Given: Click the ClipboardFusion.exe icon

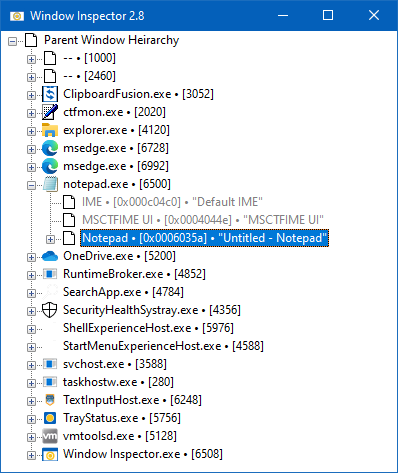Looking at the screenshot, I should [x=50, y=94].
